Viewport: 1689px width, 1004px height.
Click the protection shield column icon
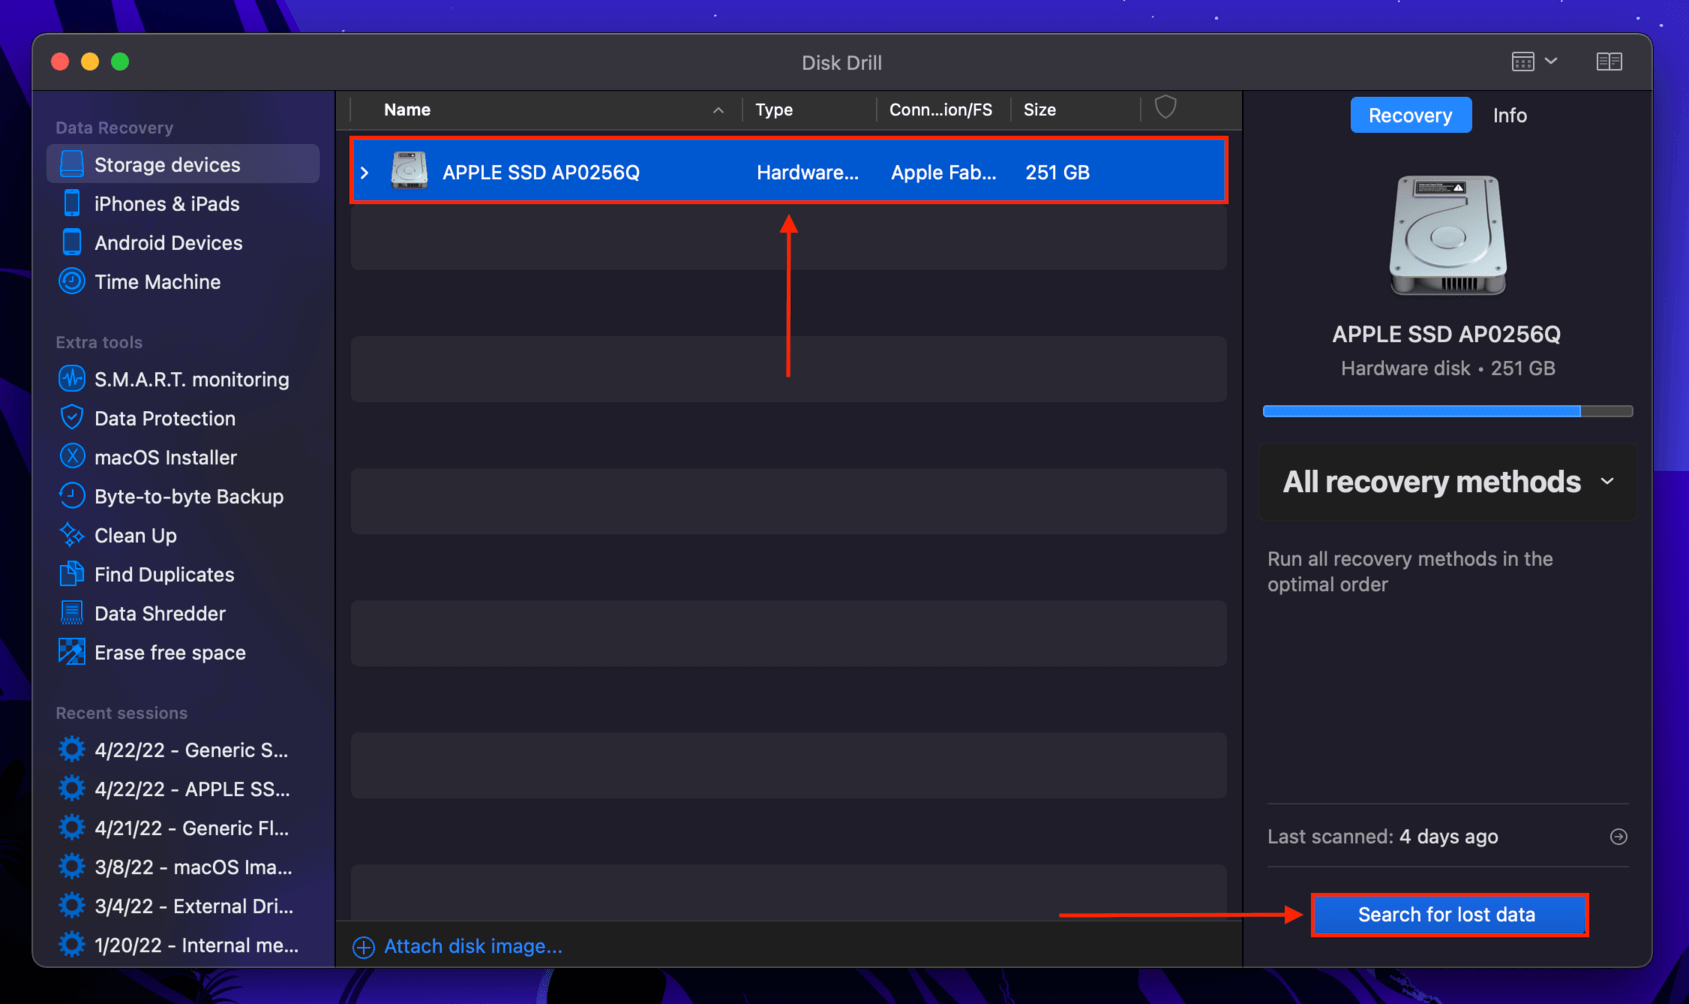[1166, 107]
